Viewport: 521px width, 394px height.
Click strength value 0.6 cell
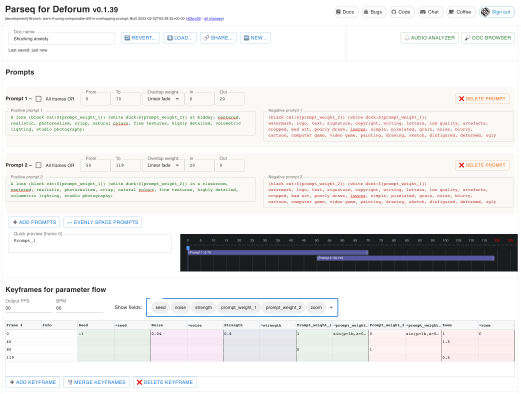[242, 333]
